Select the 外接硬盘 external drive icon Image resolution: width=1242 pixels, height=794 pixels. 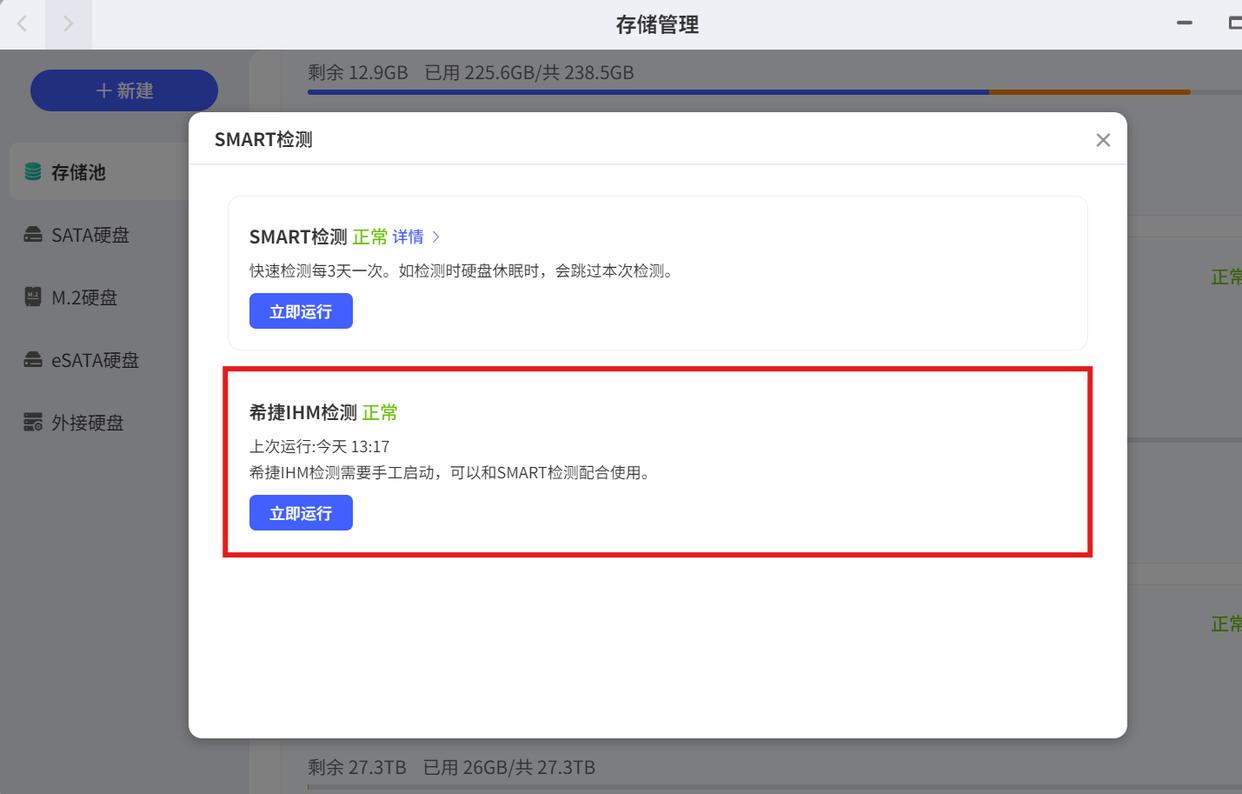[x=33, y=422]
